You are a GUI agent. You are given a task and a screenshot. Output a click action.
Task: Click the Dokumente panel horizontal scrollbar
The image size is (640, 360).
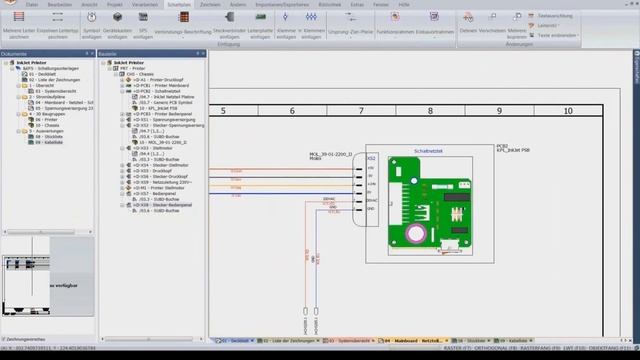click(x=48, y=232)
